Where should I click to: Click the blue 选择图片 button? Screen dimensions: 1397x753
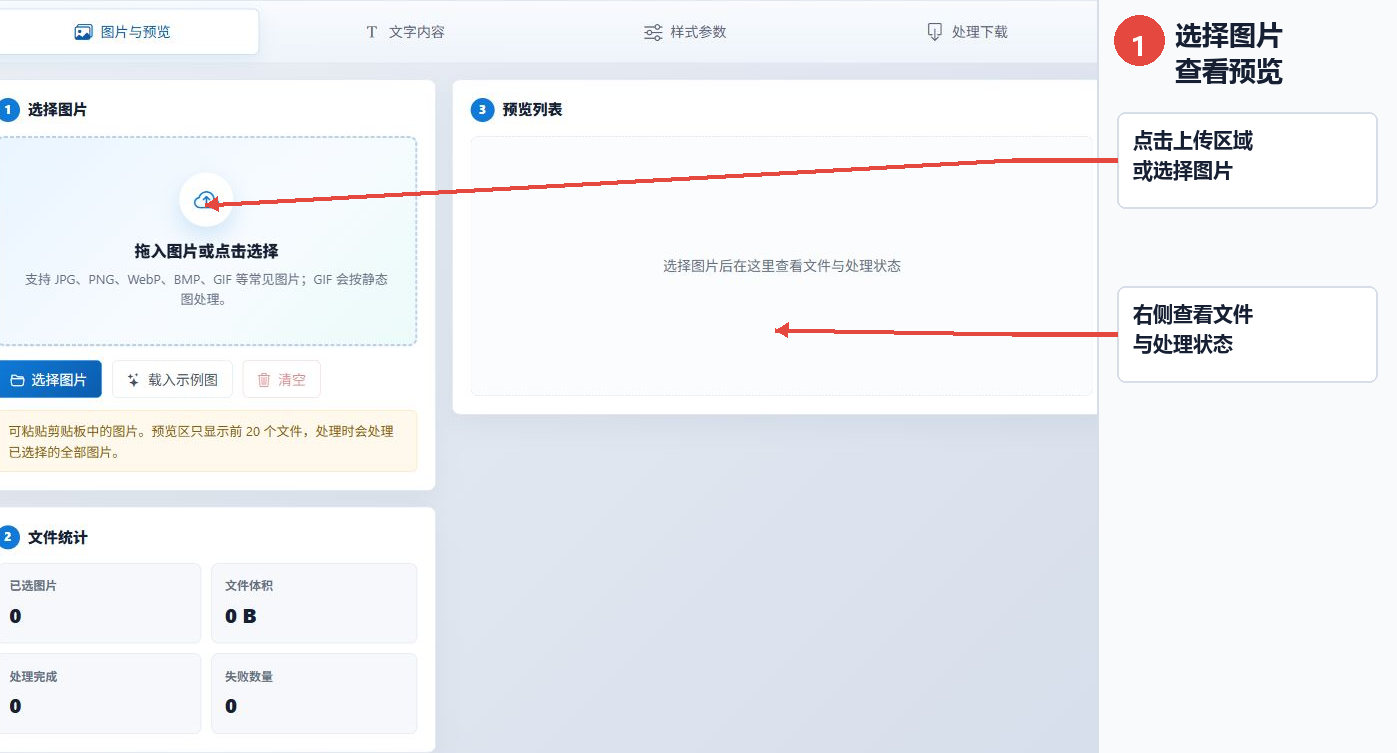(48, 380)
